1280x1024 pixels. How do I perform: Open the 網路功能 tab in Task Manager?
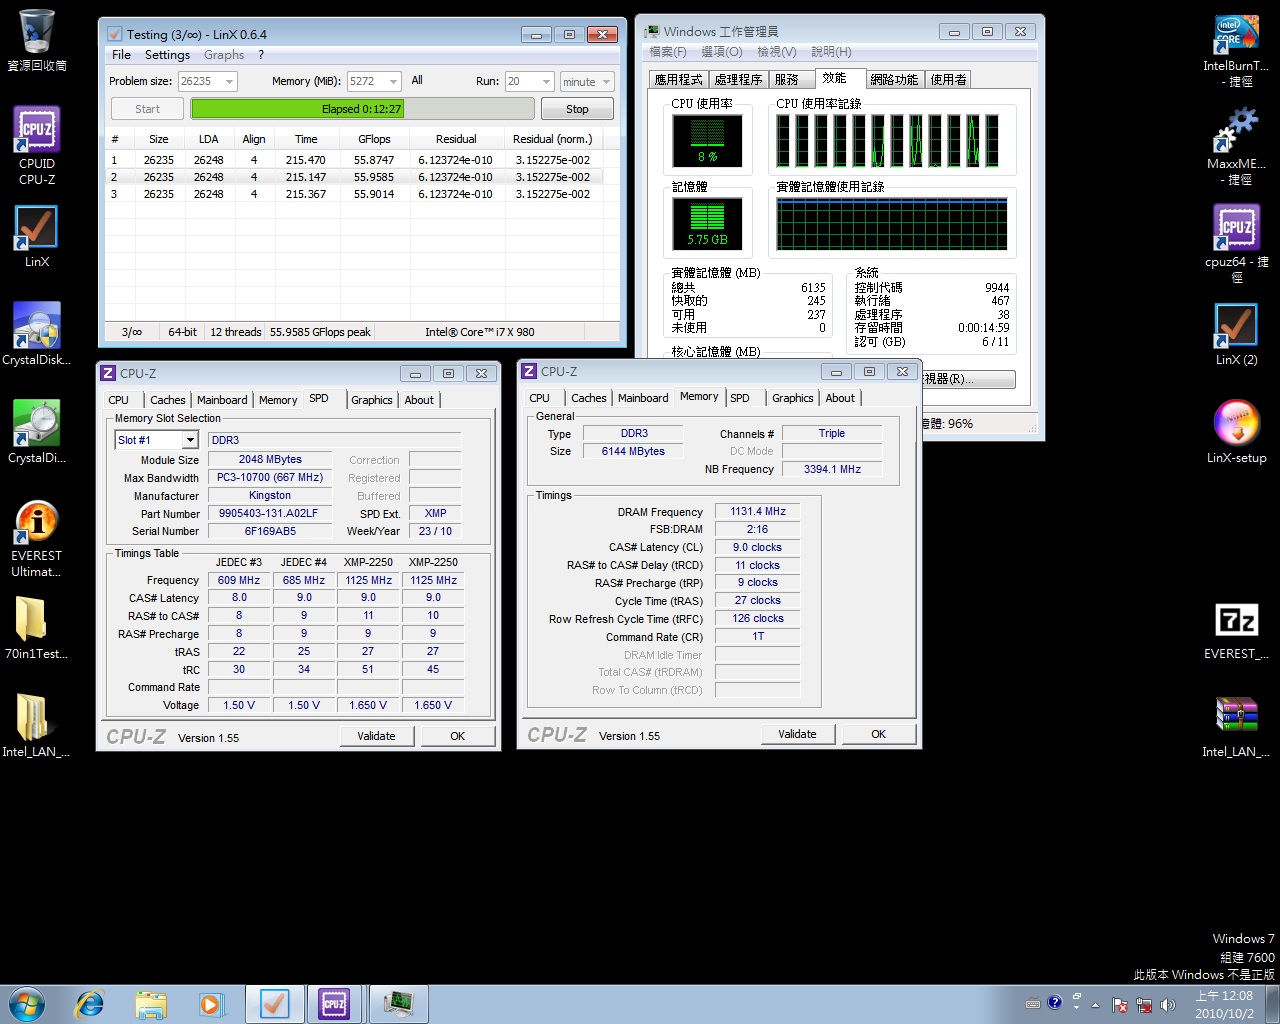click(x=894, y=80)
